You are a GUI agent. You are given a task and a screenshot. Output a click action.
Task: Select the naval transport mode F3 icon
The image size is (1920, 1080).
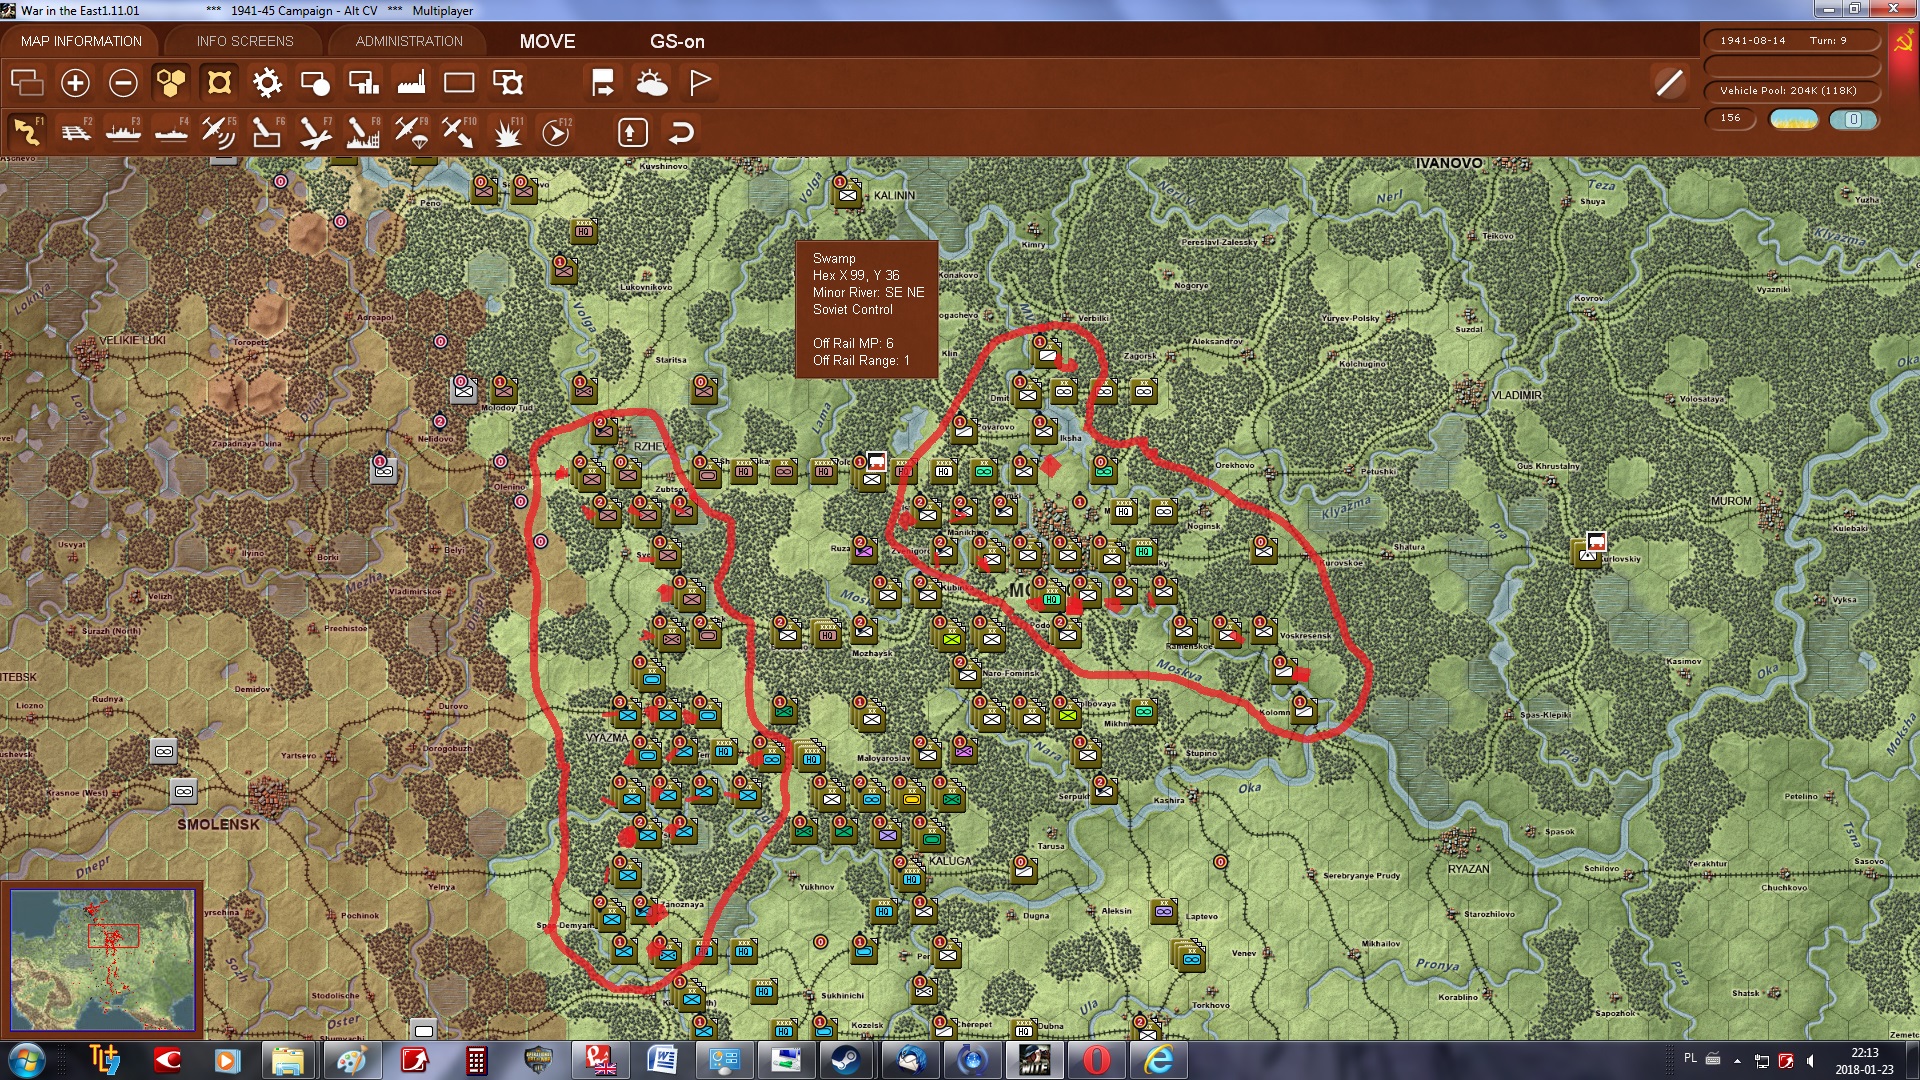(124, 132)
